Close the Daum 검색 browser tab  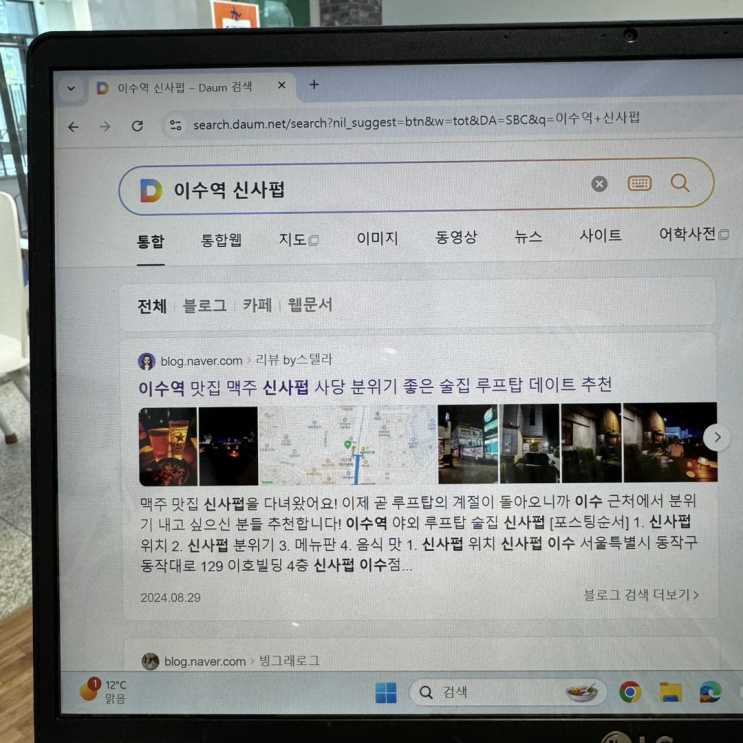[281, 85]
